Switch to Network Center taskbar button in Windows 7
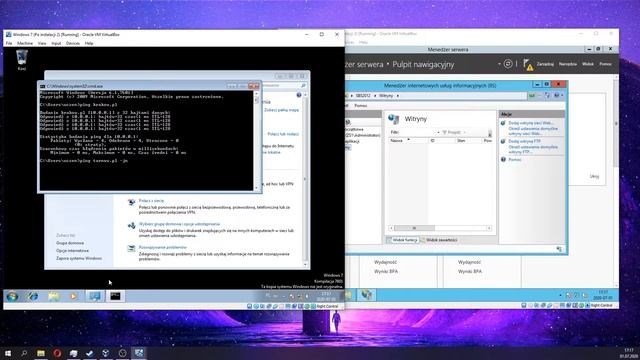This screenshot has height=360, width=640. tap(95, 296)
